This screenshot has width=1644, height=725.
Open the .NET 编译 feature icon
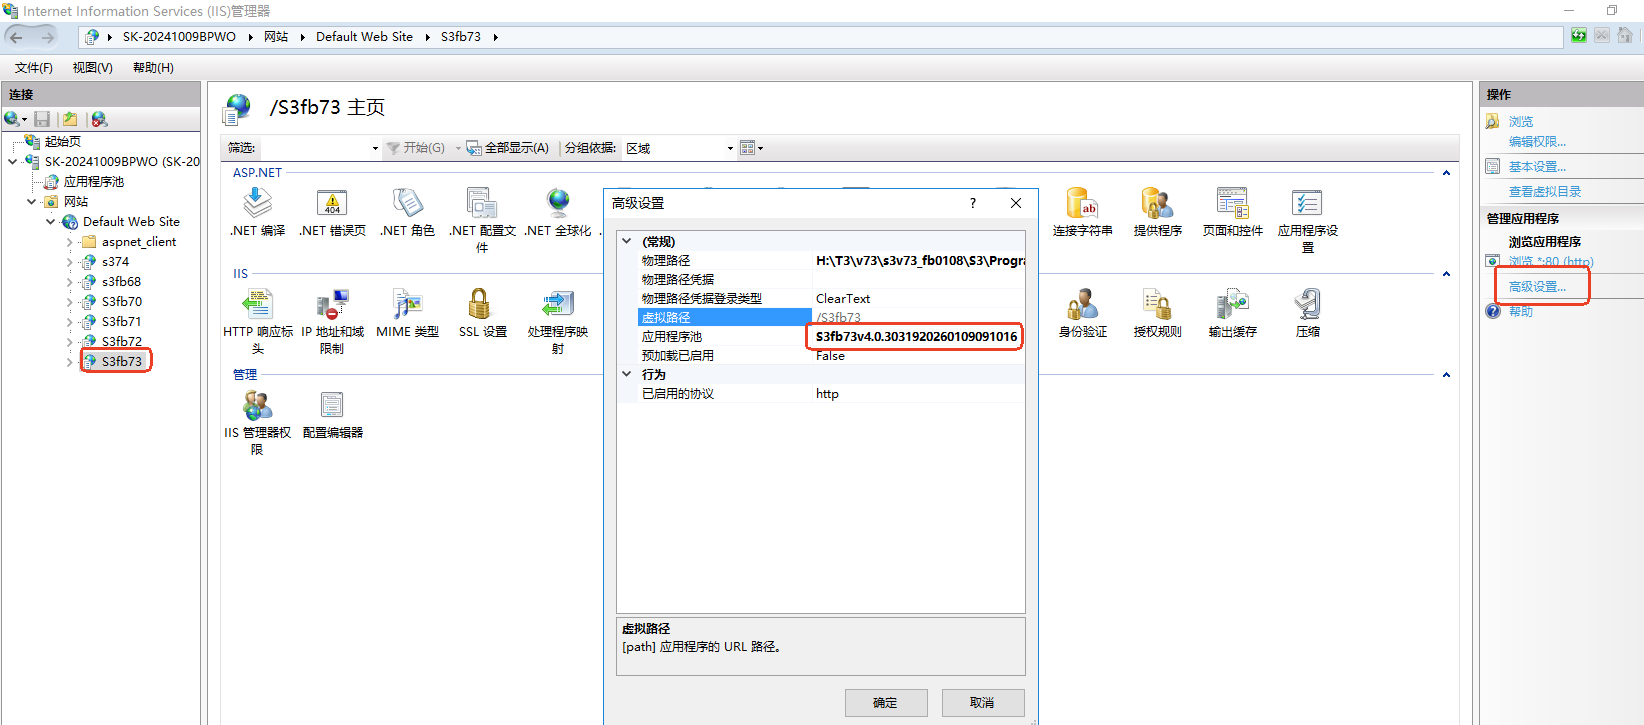tap(258, 203)
